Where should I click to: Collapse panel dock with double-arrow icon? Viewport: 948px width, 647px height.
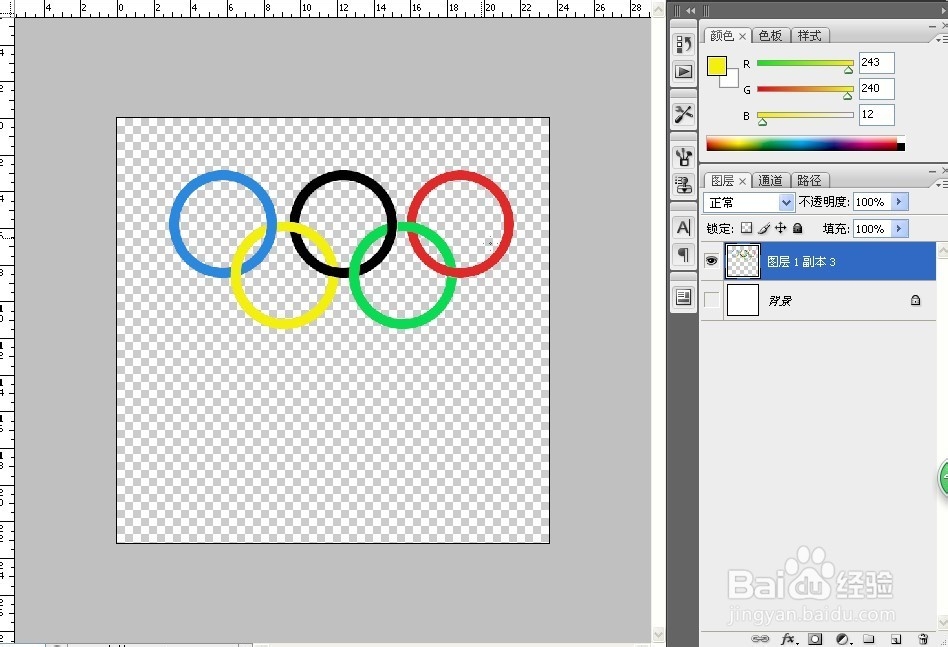(x=690, y=10)
